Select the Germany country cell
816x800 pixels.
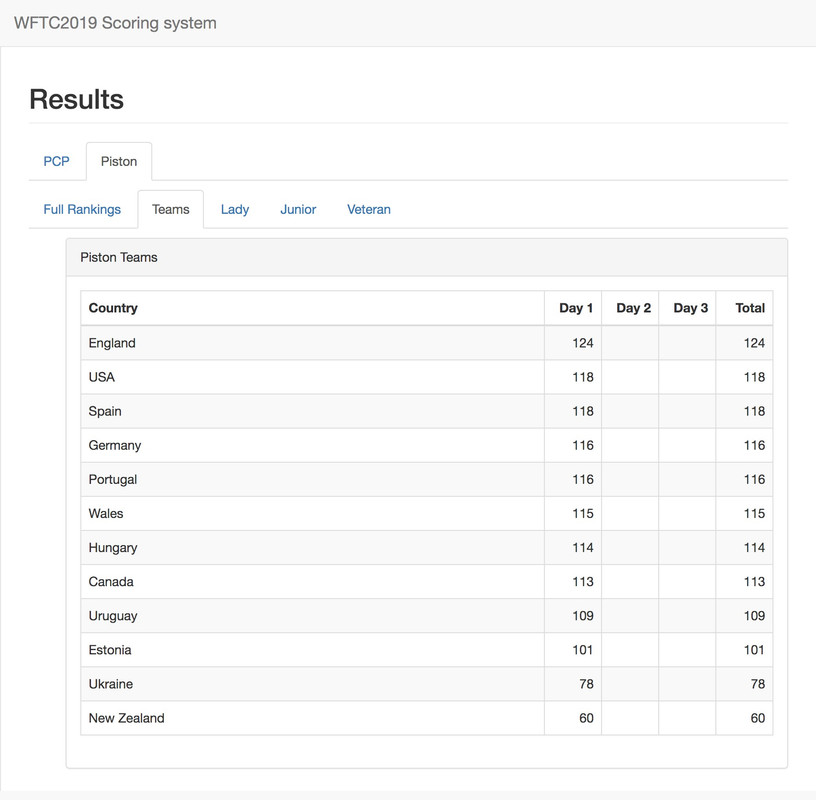(x=313, y=446)
